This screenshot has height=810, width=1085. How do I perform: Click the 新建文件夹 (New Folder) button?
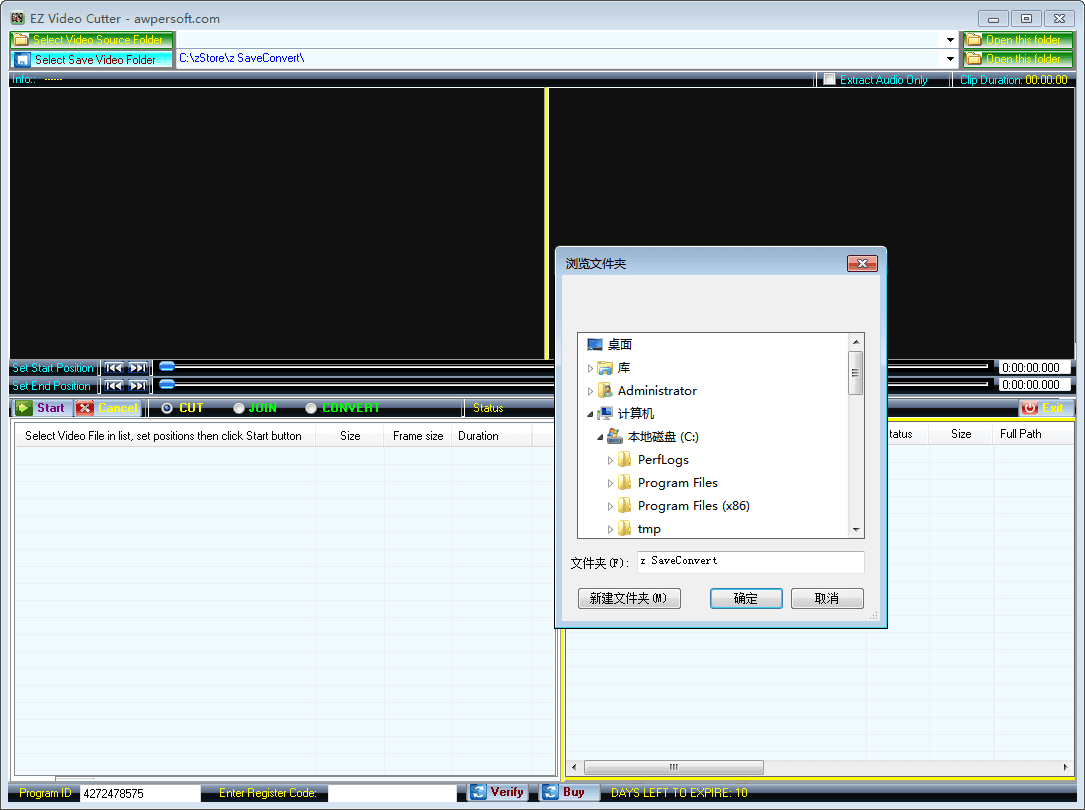tap(629, 598)
